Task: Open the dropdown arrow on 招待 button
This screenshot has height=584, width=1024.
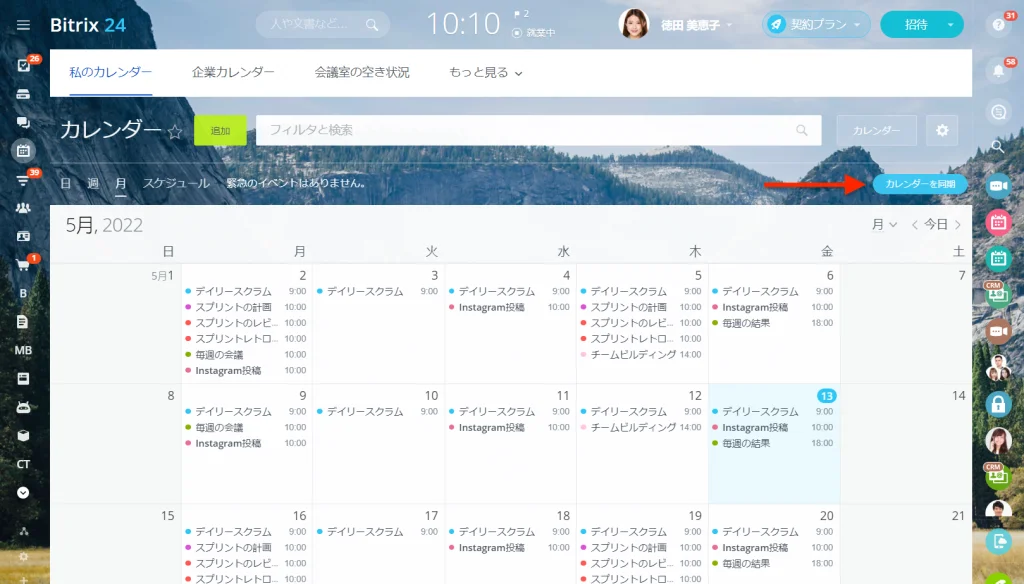Action: click(950, 25)
